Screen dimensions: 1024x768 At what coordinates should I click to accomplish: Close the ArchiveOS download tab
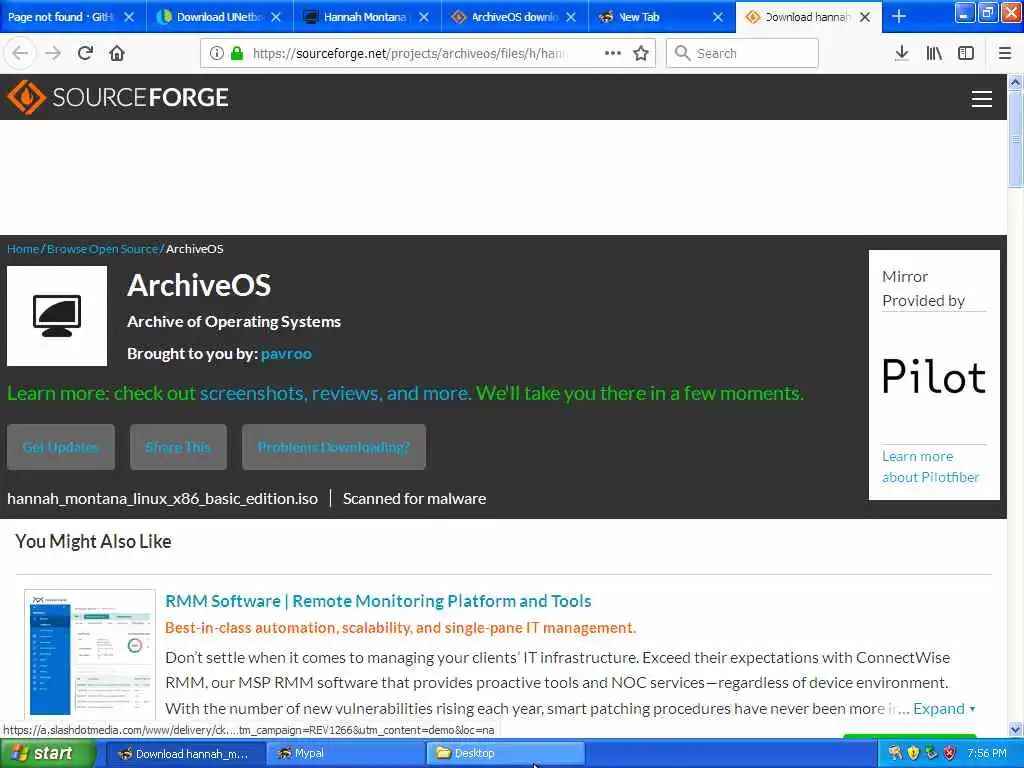[x=571, y=17]
